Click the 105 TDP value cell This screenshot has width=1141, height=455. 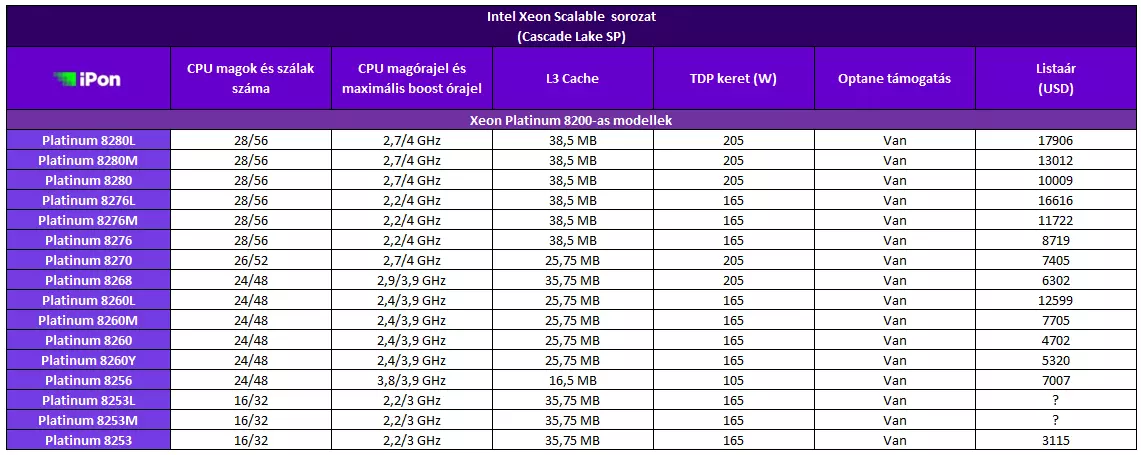(733, 380)
